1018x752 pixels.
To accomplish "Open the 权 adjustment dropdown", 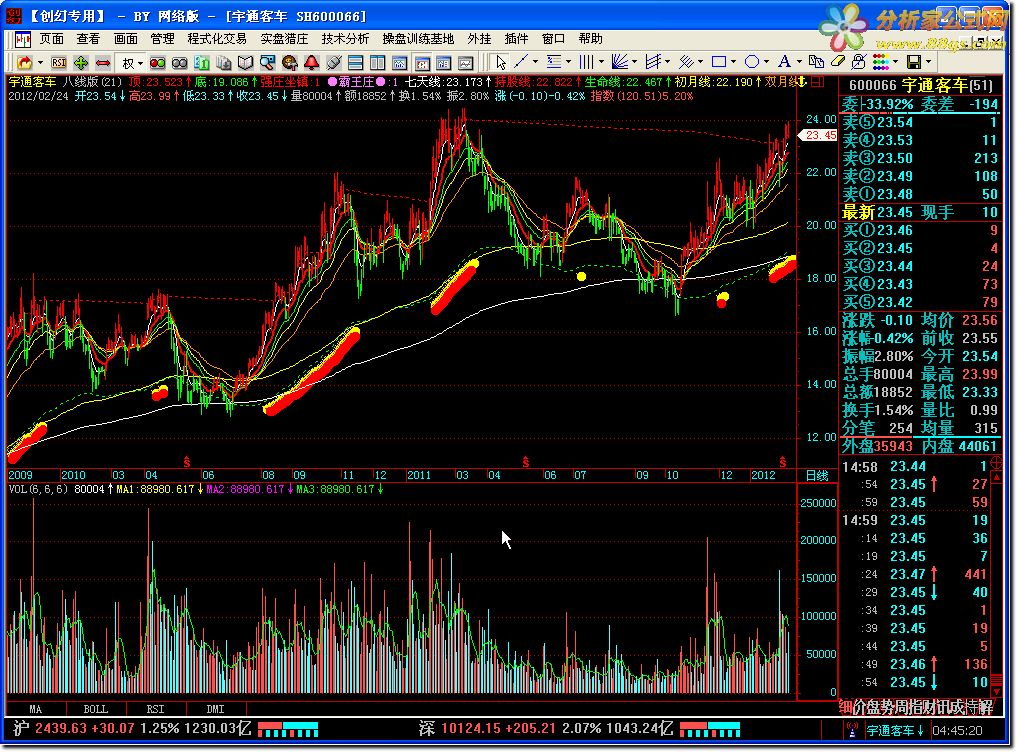I will (x=132, y=63).
